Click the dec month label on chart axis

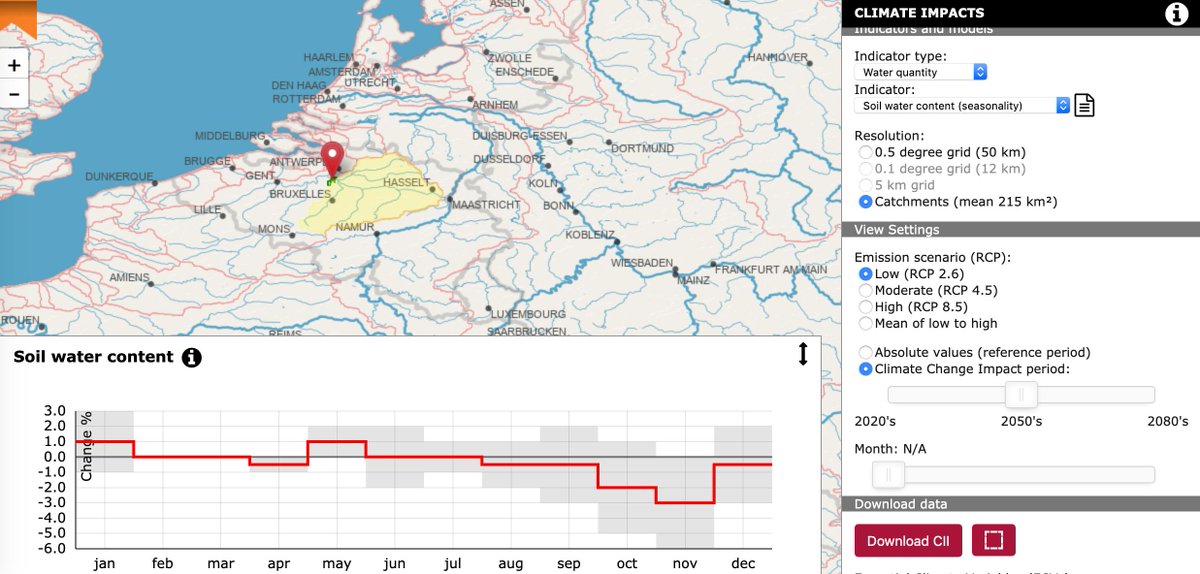click(x=743, y=564)
